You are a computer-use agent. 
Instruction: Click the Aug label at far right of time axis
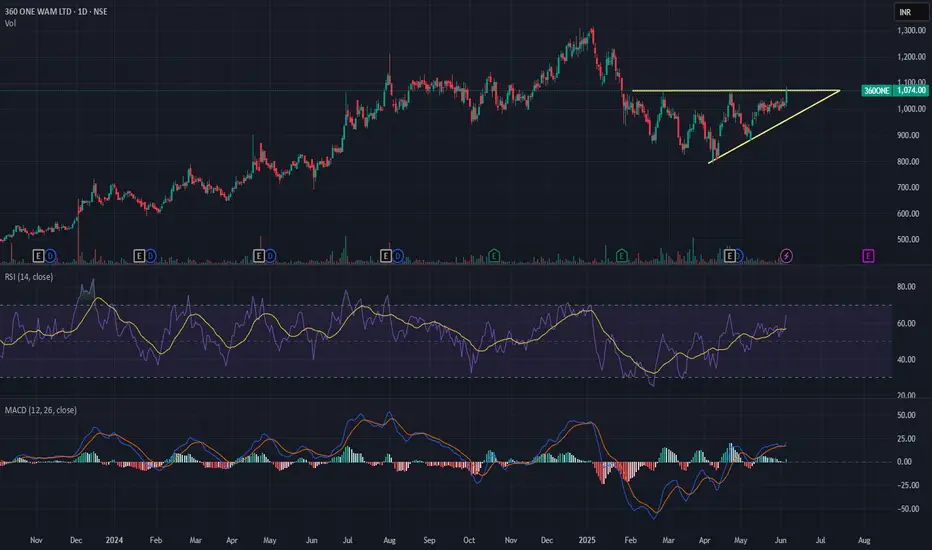pos(864,540)
